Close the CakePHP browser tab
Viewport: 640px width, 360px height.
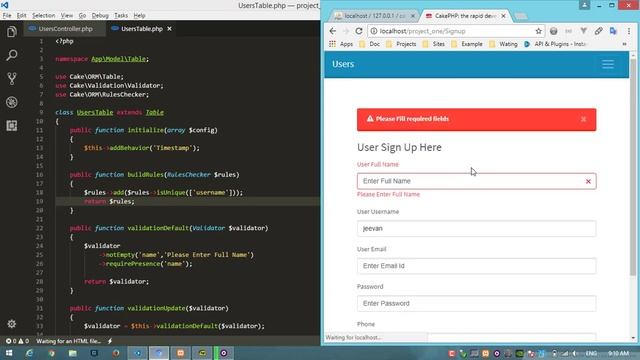(x=503, y=16)
